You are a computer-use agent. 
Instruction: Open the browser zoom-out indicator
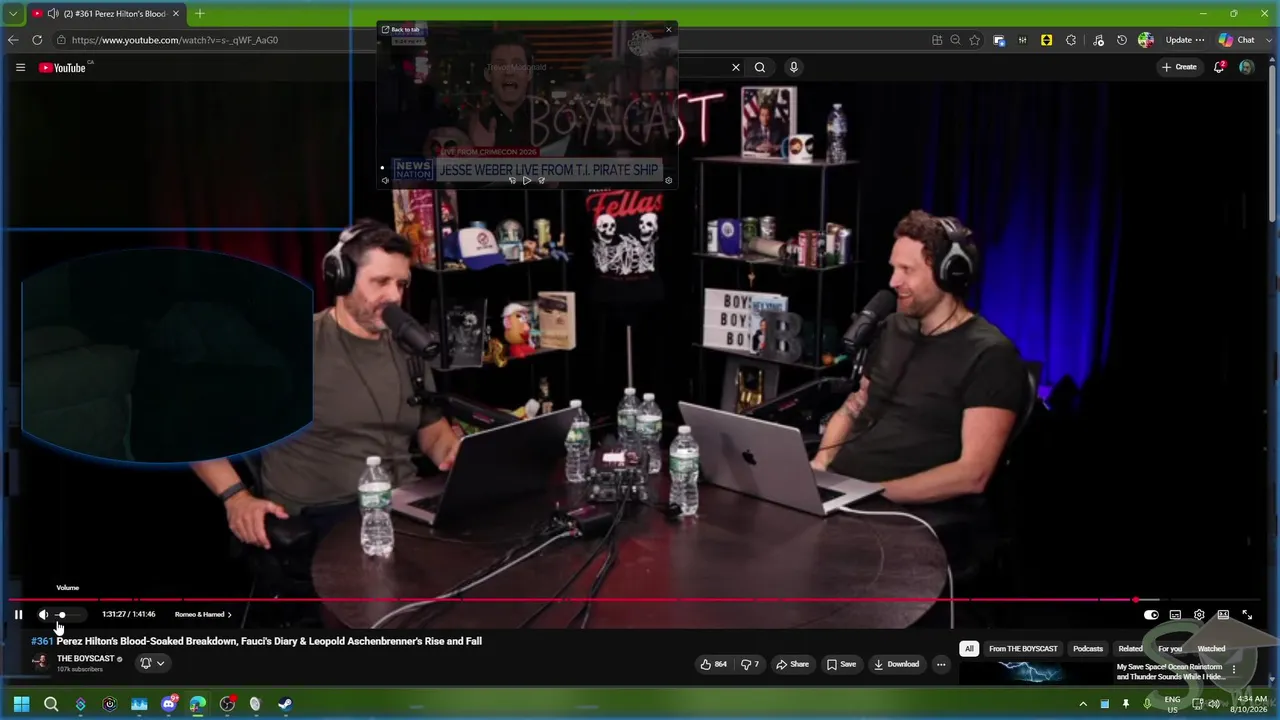click(x=956, y=40)
